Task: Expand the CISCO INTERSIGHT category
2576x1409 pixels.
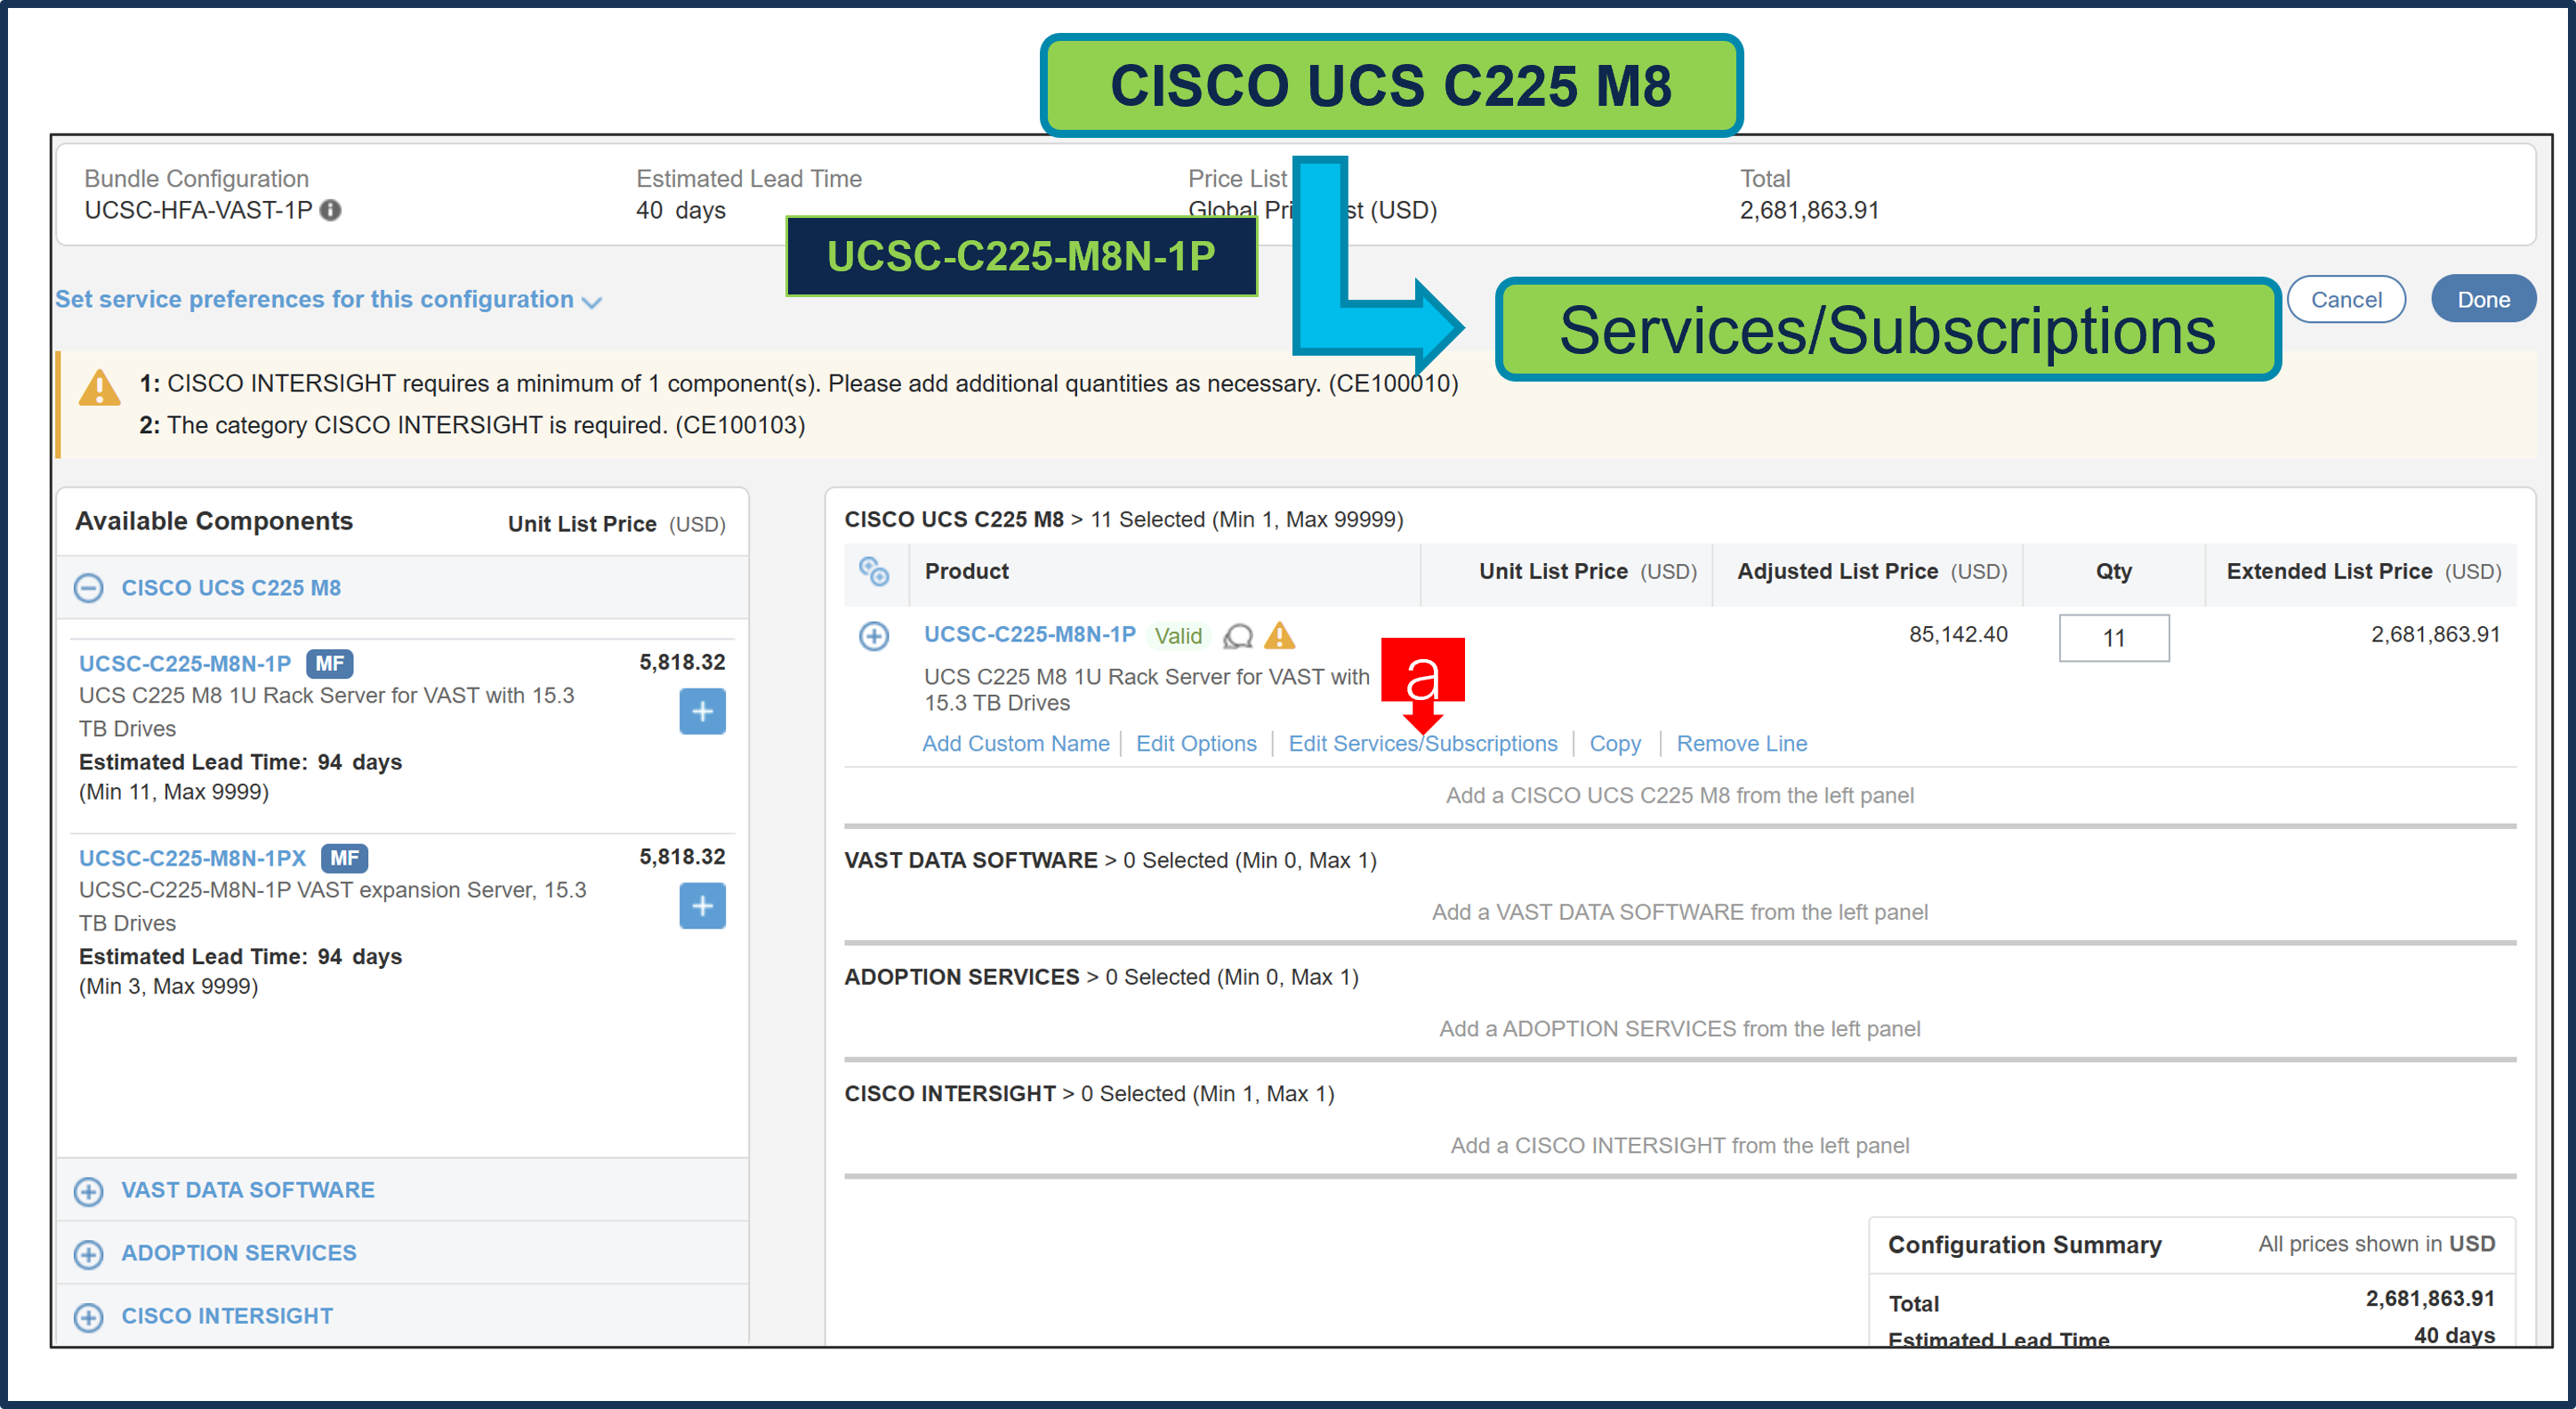Action: (89, 1317)
